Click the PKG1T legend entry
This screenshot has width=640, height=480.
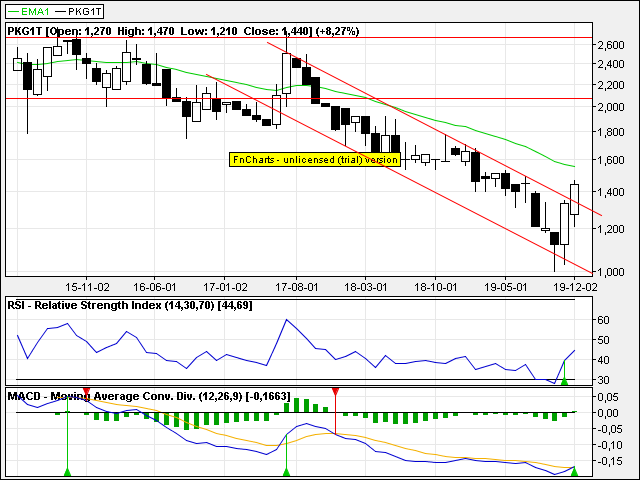click(78, 11)
